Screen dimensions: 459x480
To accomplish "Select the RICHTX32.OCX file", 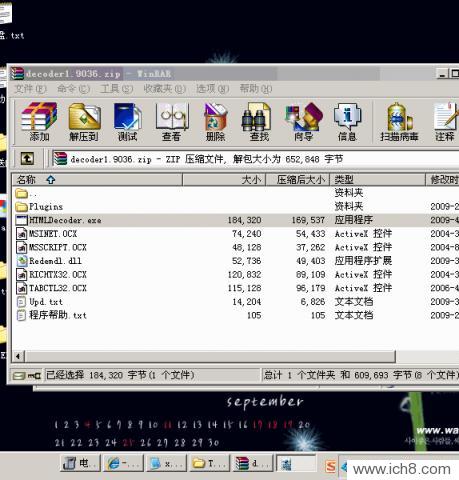I will (x=235, y=274).
